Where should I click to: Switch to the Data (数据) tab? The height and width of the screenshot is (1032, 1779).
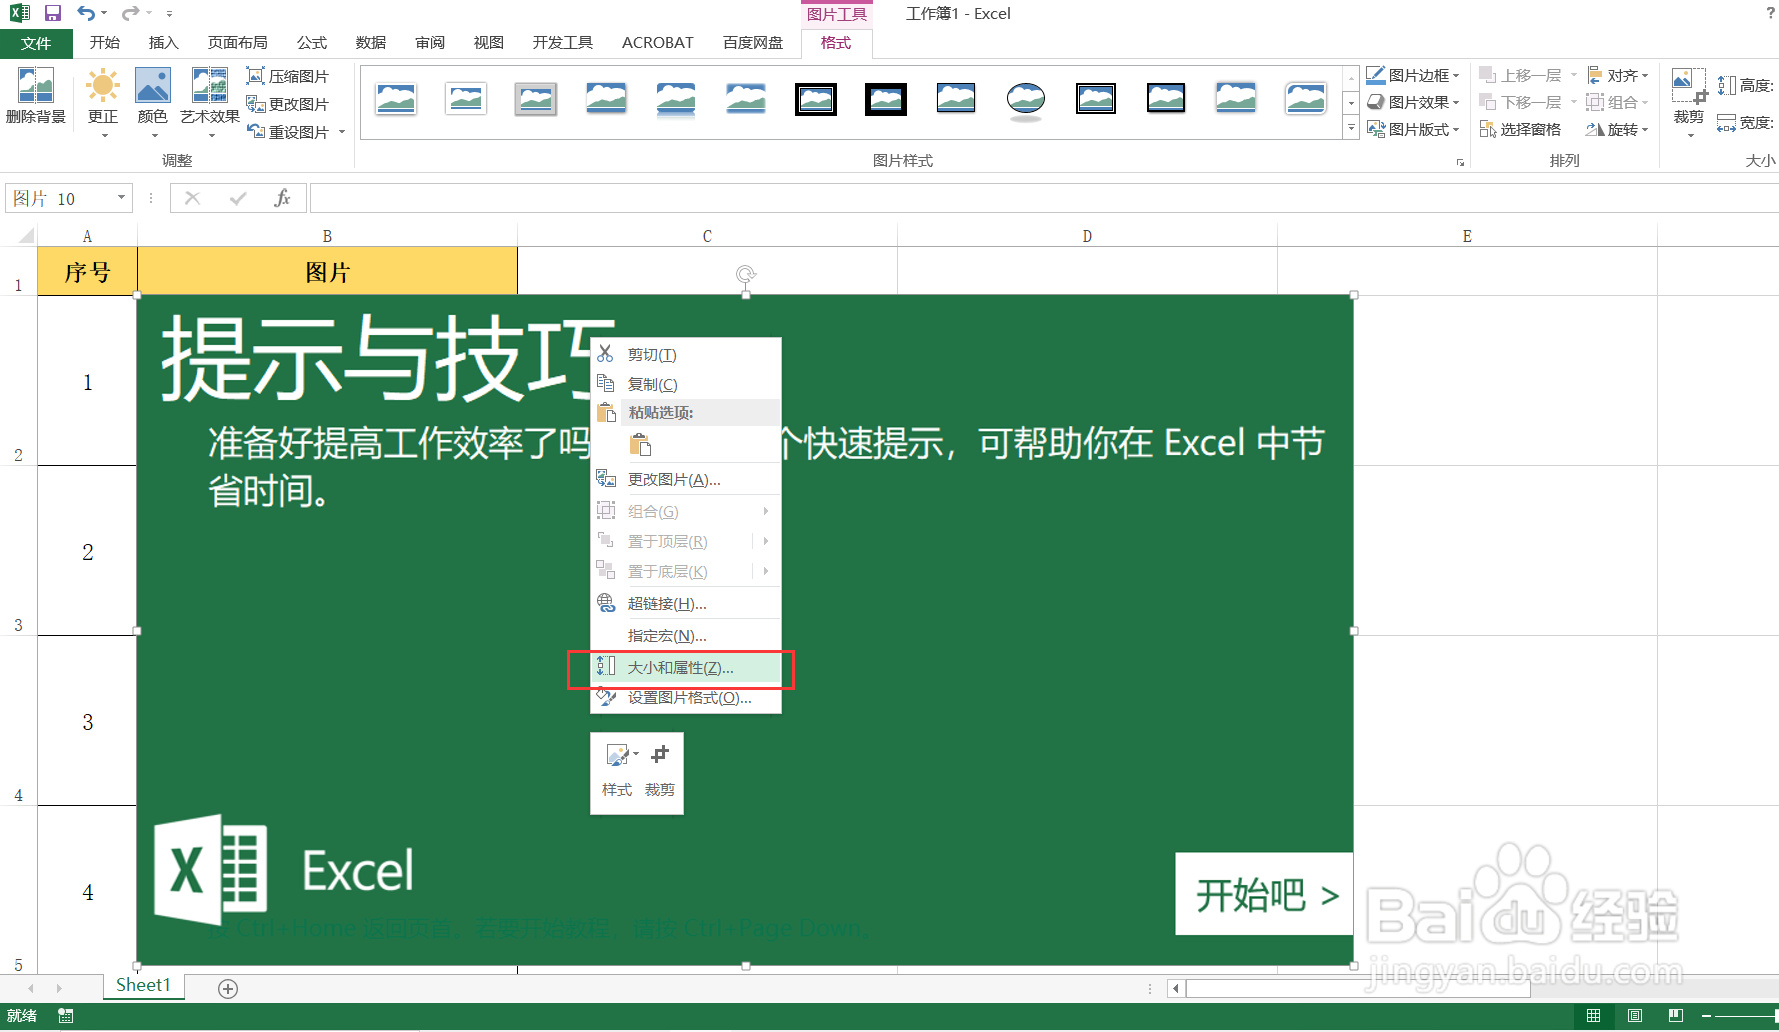[371, 43]
